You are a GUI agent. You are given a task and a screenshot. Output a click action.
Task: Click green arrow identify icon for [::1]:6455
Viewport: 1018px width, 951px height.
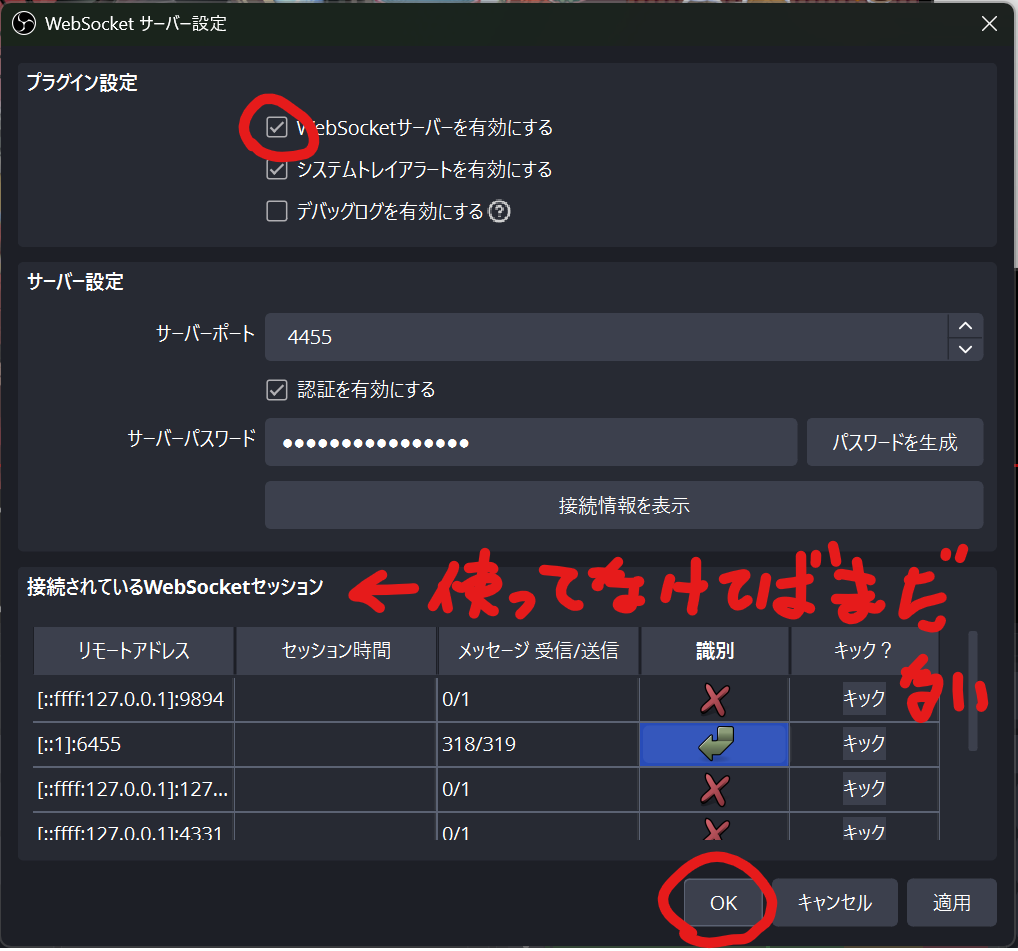(x=715, y=744)
